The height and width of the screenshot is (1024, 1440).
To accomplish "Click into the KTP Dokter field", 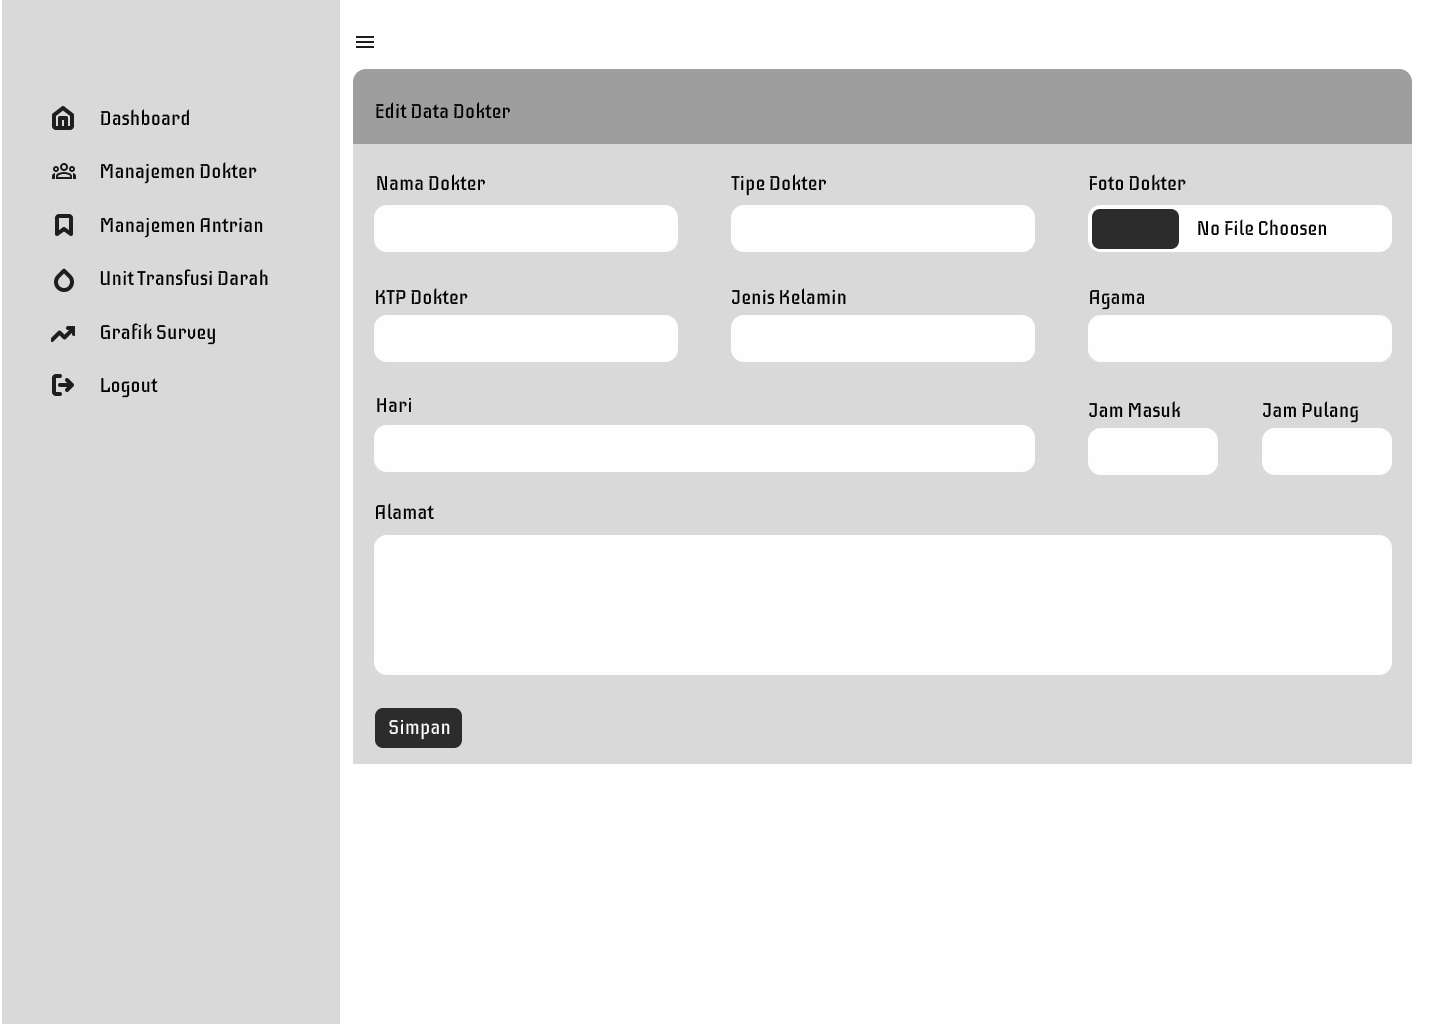I will pos(525,339).
